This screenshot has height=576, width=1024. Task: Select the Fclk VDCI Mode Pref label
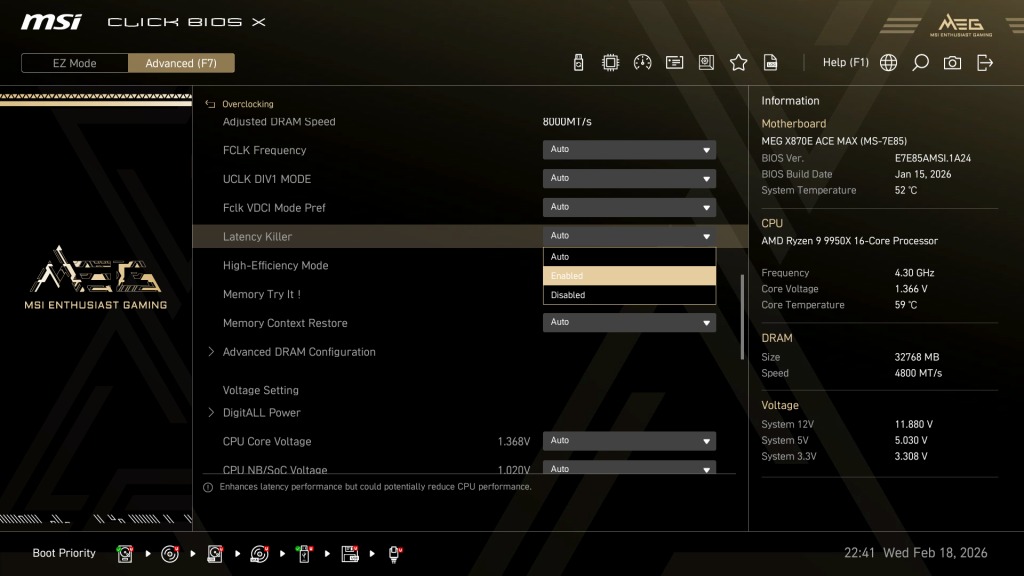coord(274,208)
